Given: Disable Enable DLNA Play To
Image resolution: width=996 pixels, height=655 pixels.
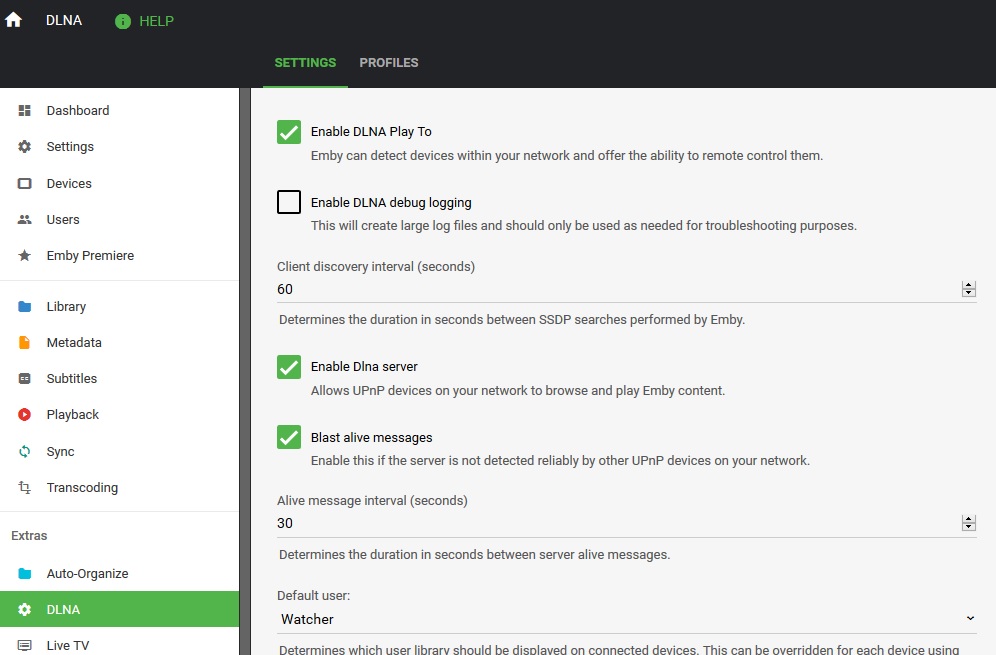Looking at the screenshot, I should (288, 131).
